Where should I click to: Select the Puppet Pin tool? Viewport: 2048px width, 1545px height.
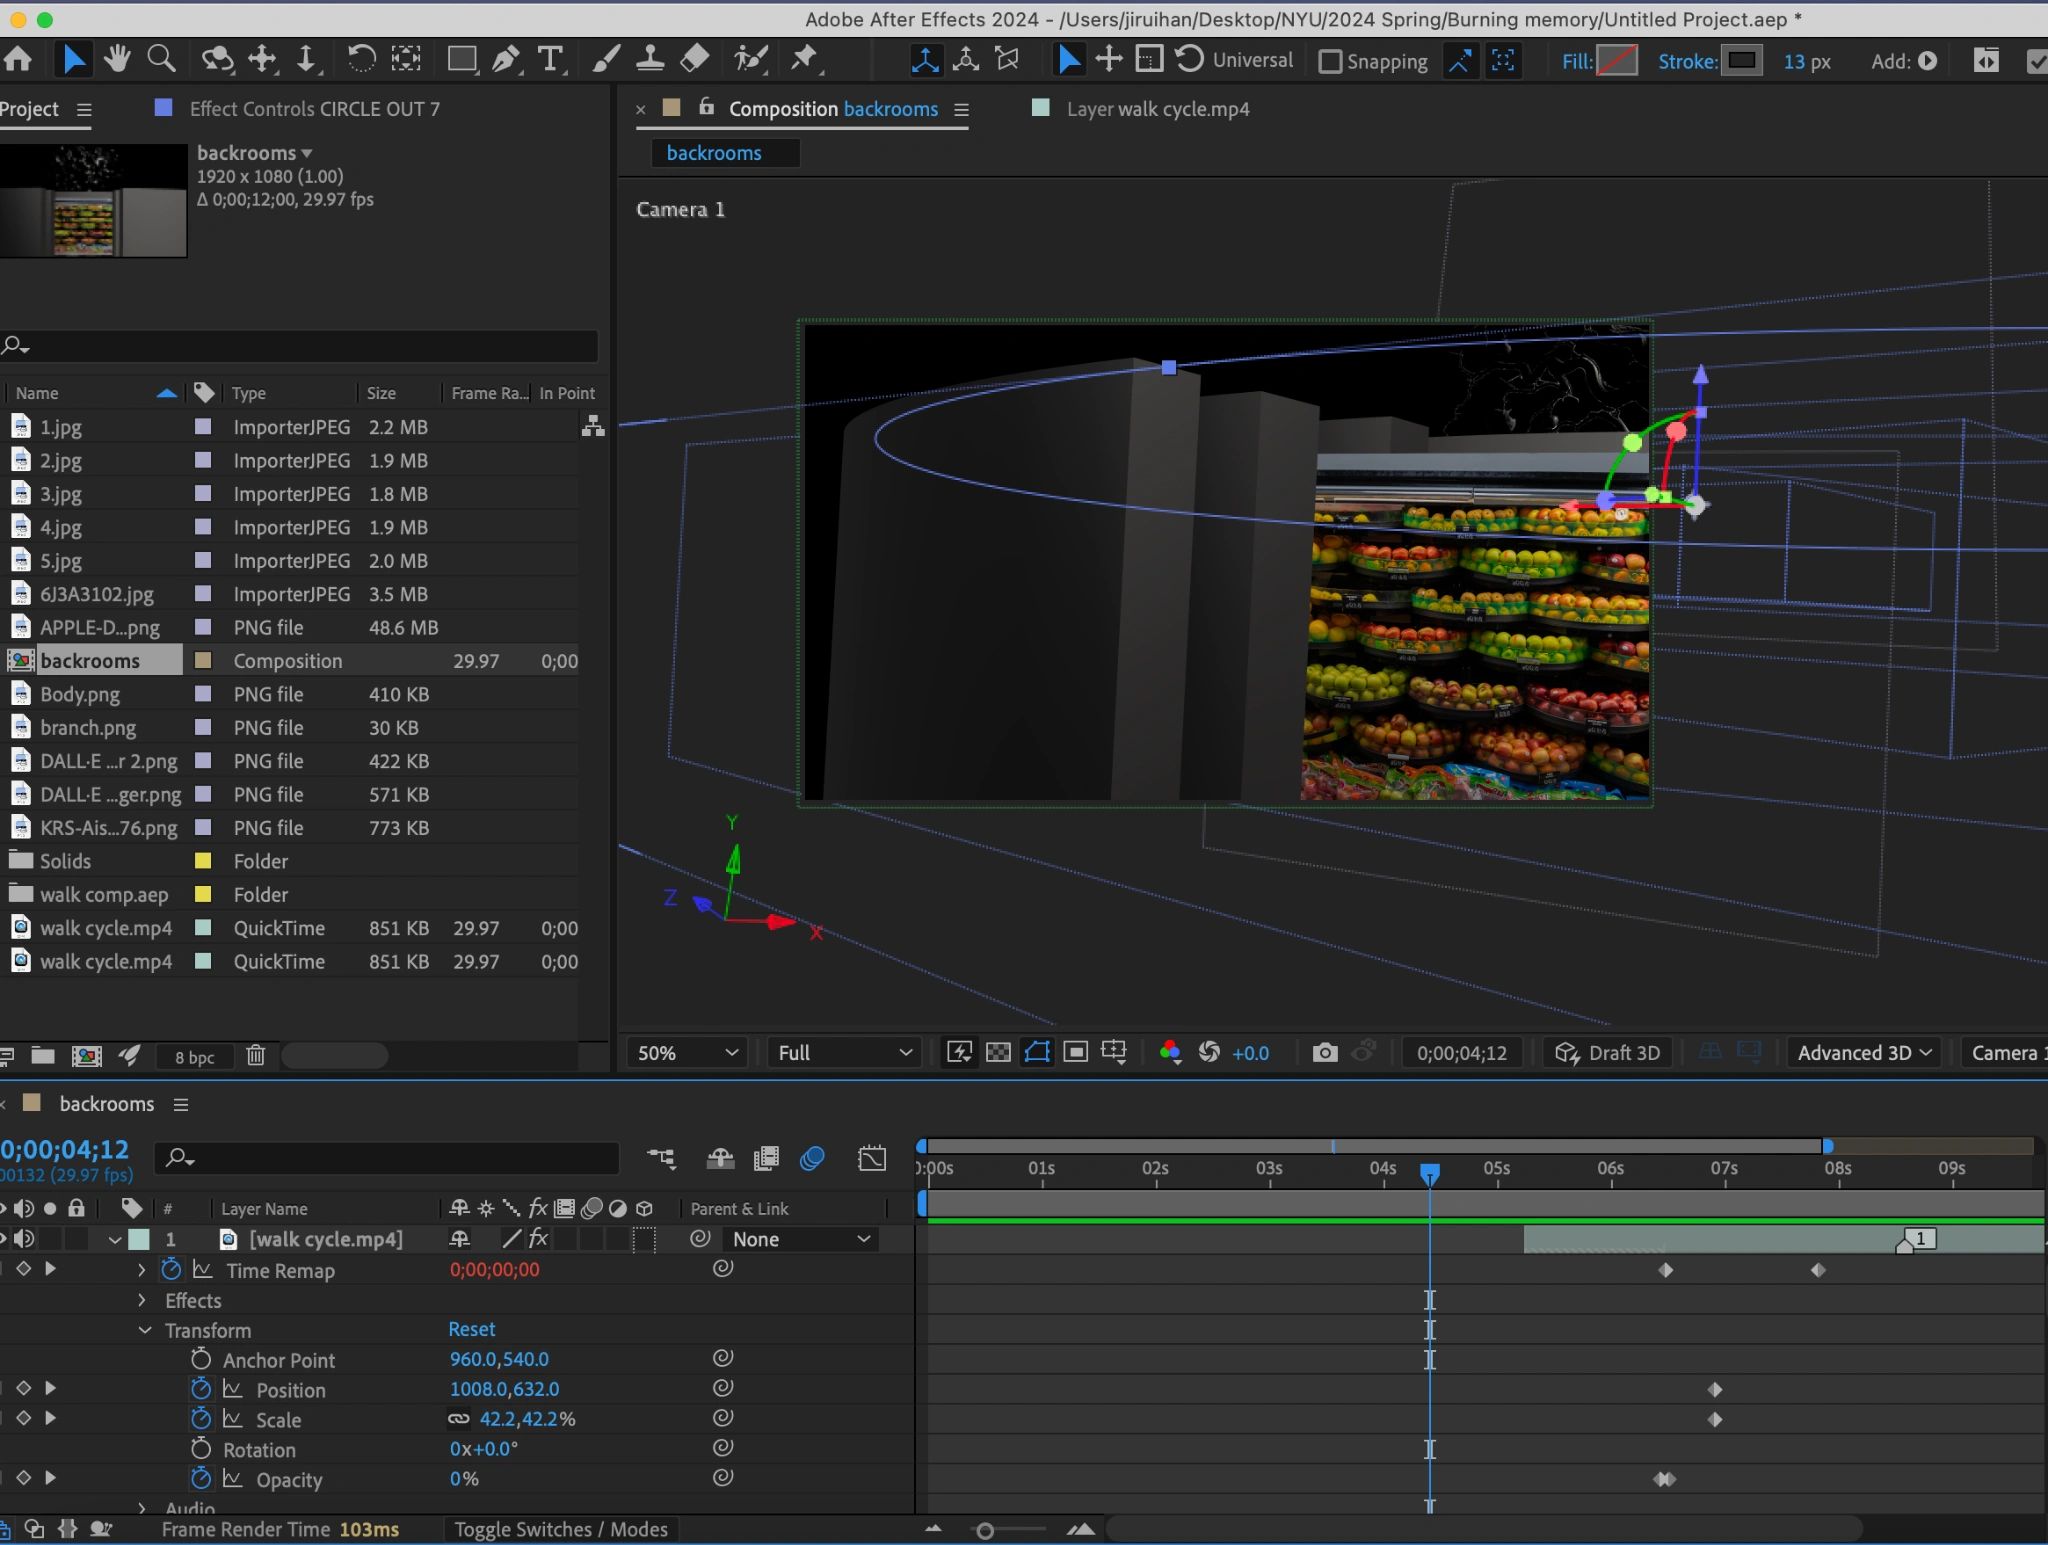click(x=804, y=60)
